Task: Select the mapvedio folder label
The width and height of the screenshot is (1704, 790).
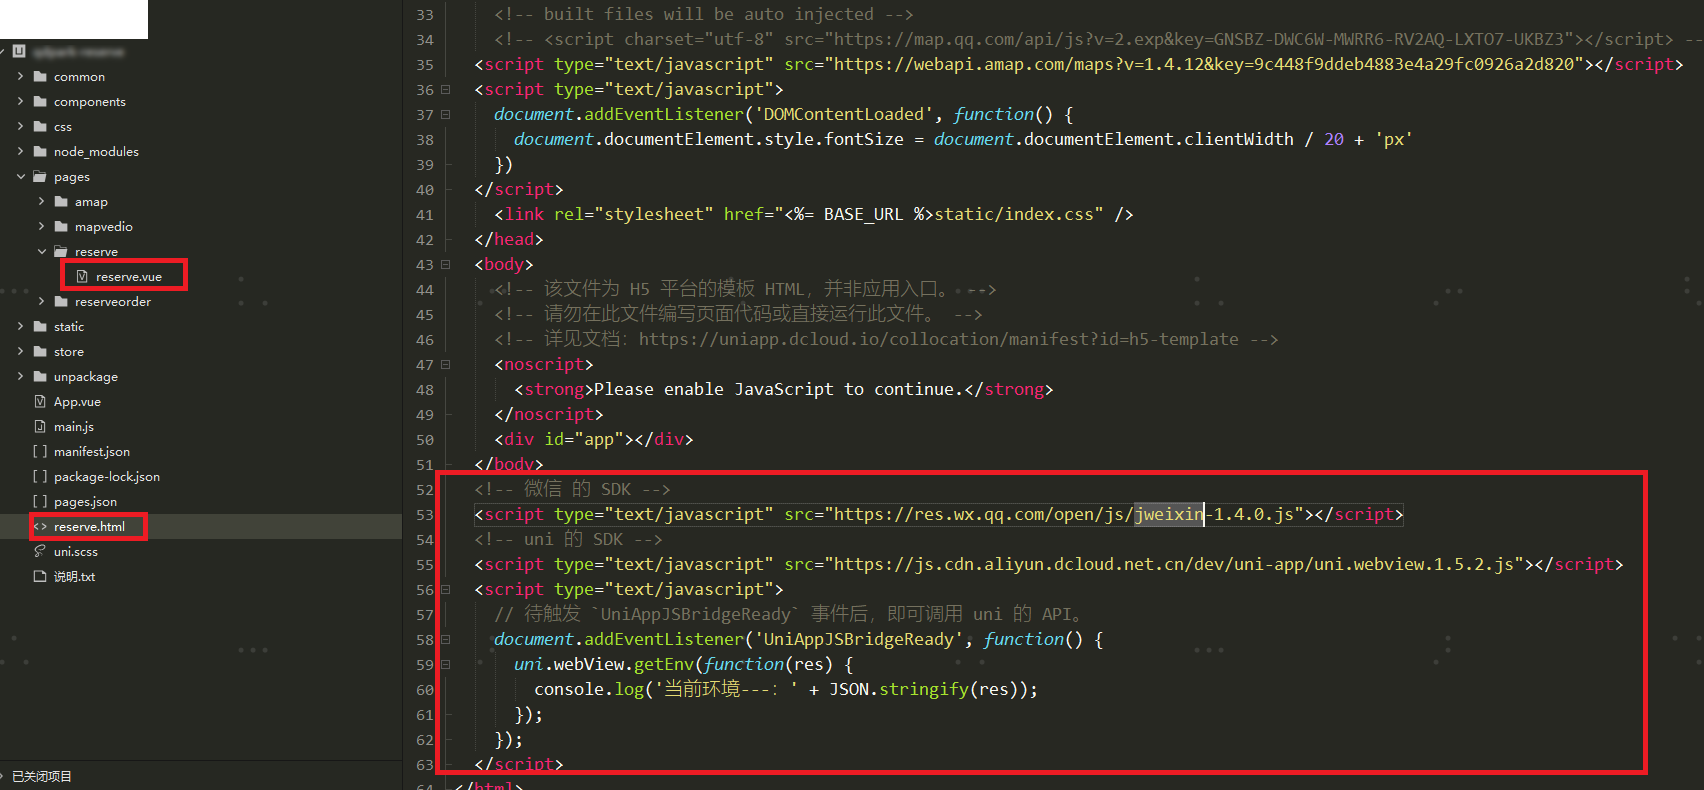Action: pyautogui.click(x=104, y=227)
